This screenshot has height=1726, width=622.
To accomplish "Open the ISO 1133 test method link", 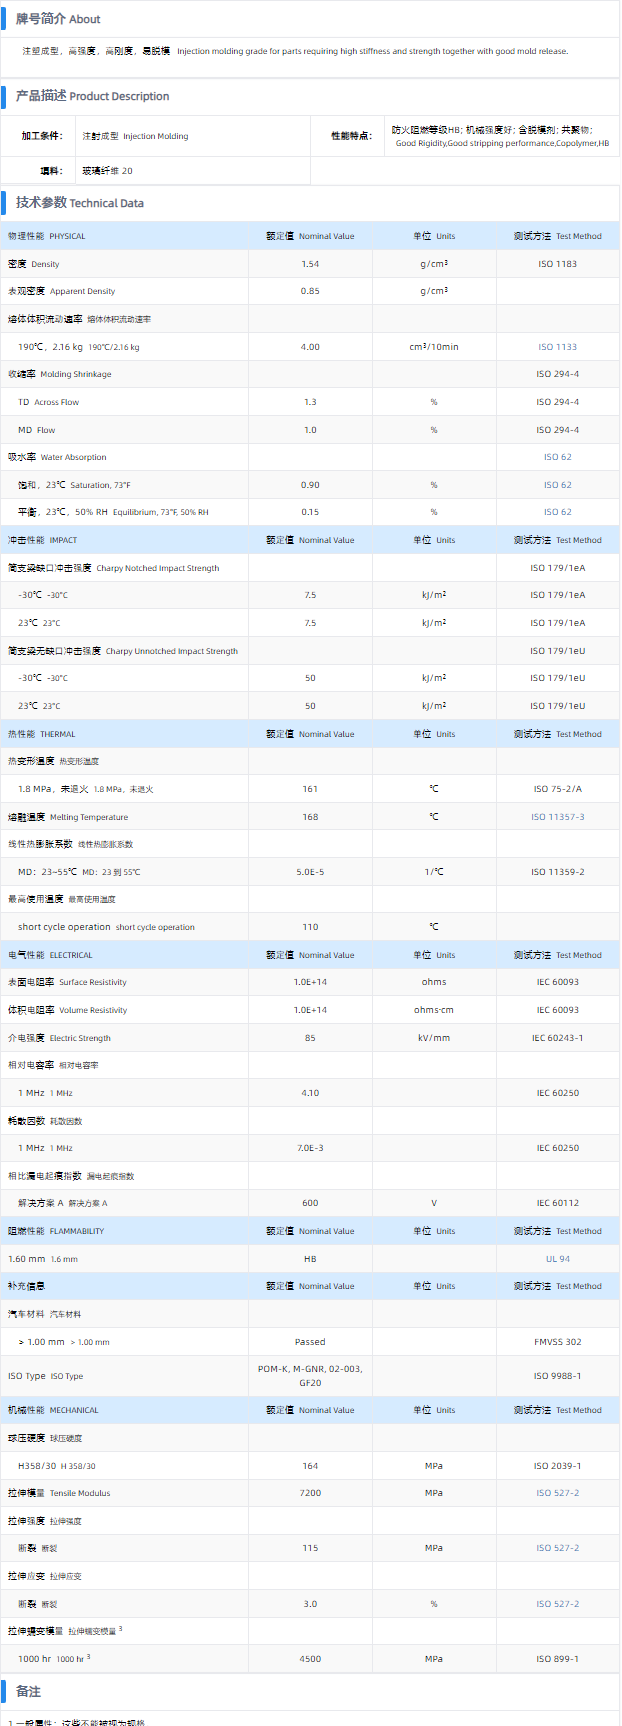I will pos(557,347).
